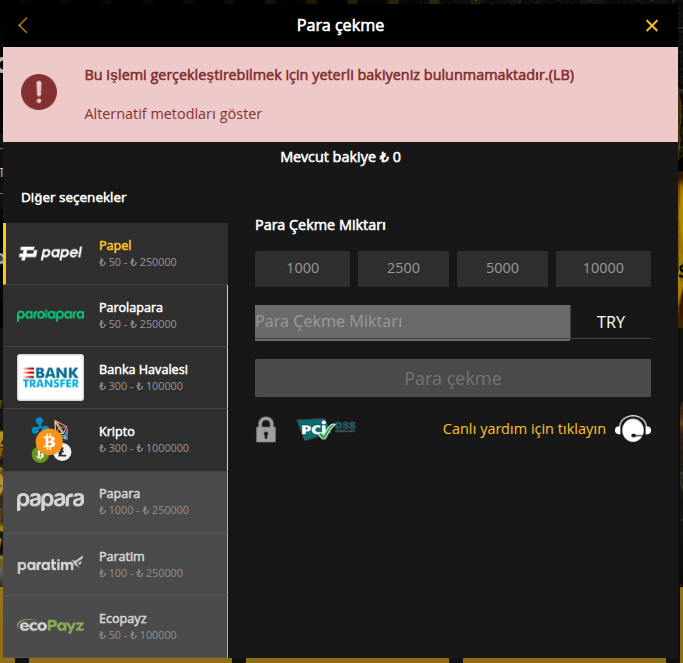Go back using the yellow arrow
Screen dimensions: 683x663
coord(23,25)
